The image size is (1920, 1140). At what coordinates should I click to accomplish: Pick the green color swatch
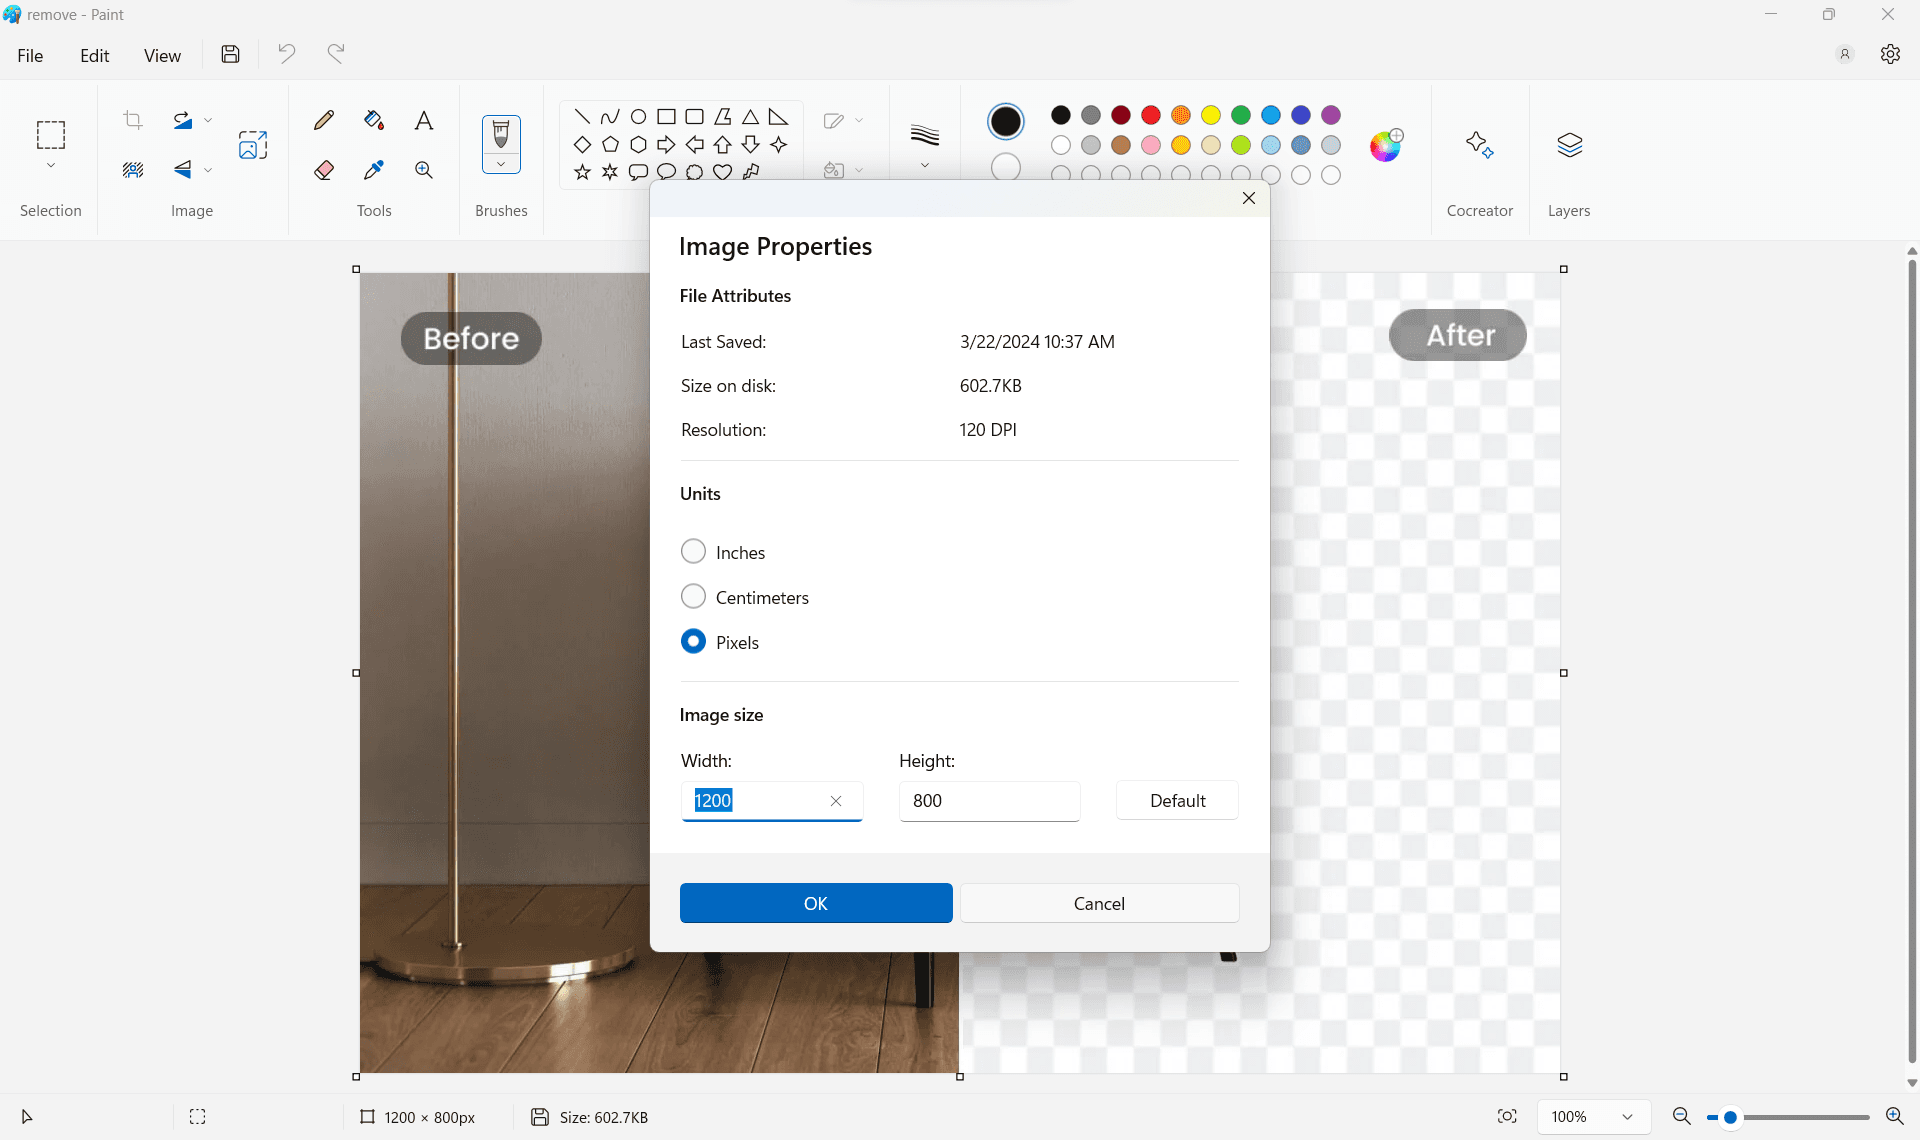tap(1241, 115)
